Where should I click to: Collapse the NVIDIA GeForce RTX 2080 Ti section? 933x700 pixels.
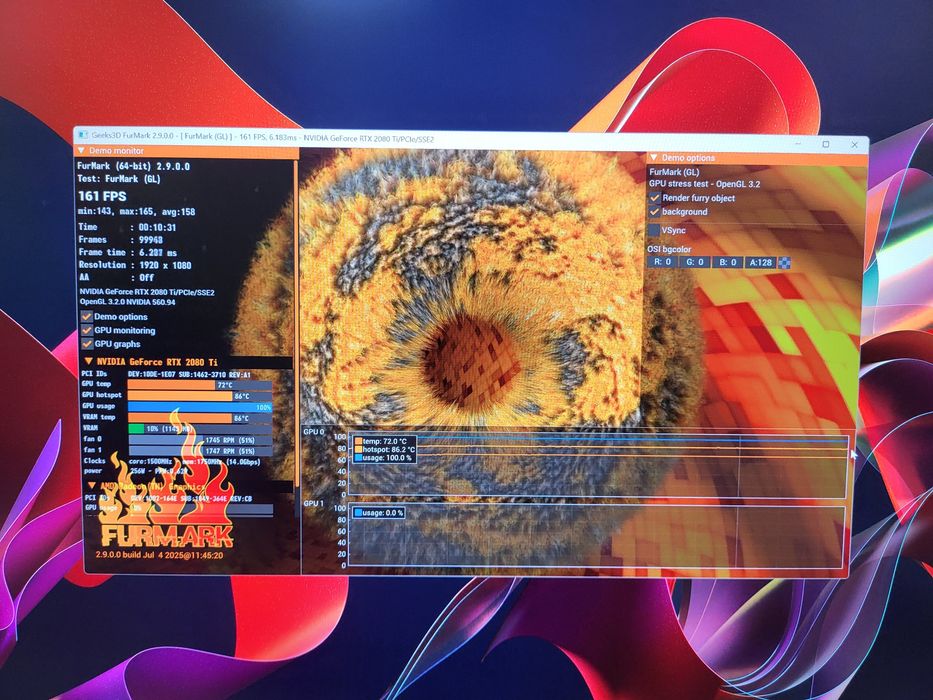[x=89, y=361]
